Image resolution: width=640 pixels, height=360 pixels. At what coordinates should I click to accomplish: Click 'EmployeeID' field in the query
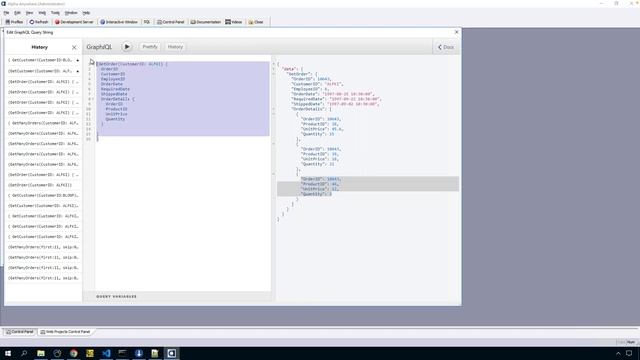tap(113, 79)
